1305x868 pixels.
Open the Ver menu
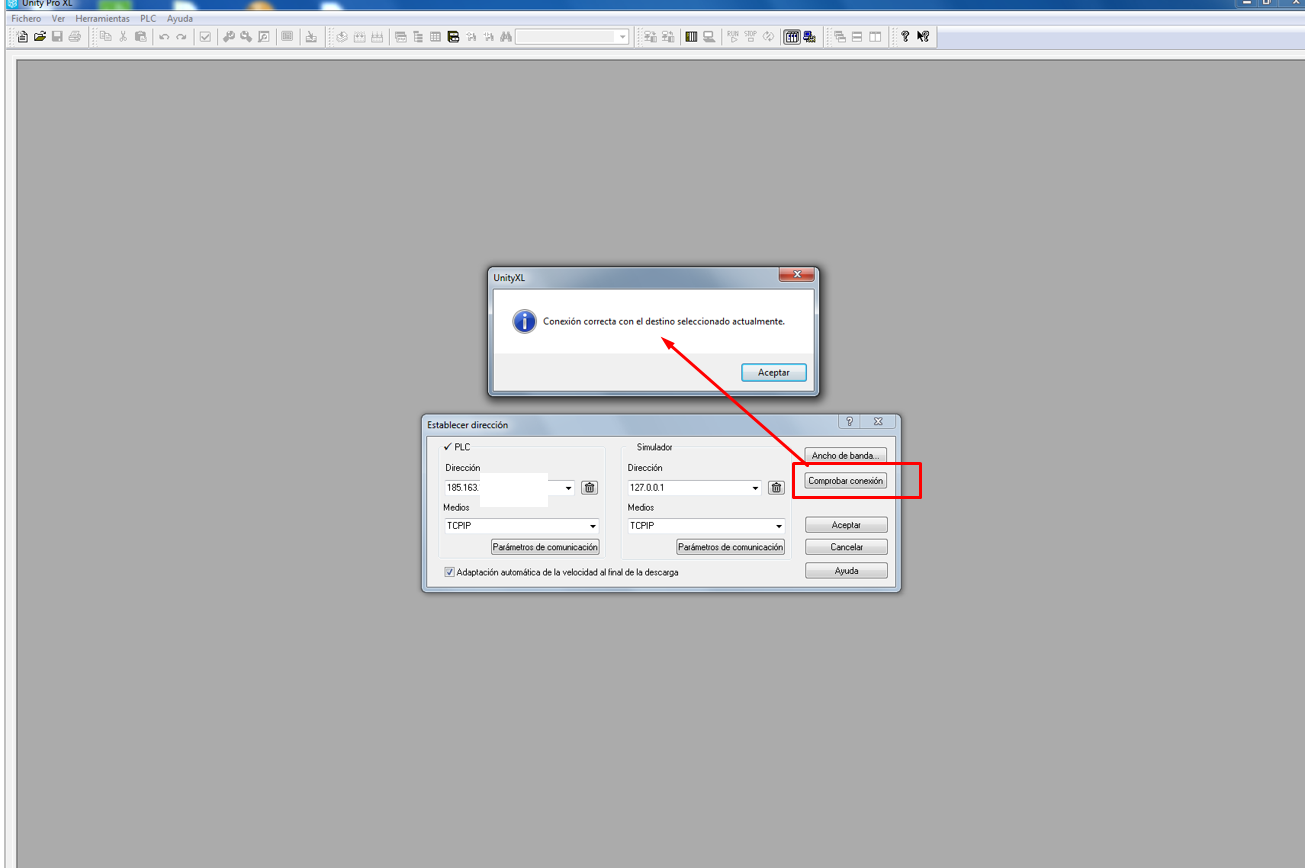[58, 18]
